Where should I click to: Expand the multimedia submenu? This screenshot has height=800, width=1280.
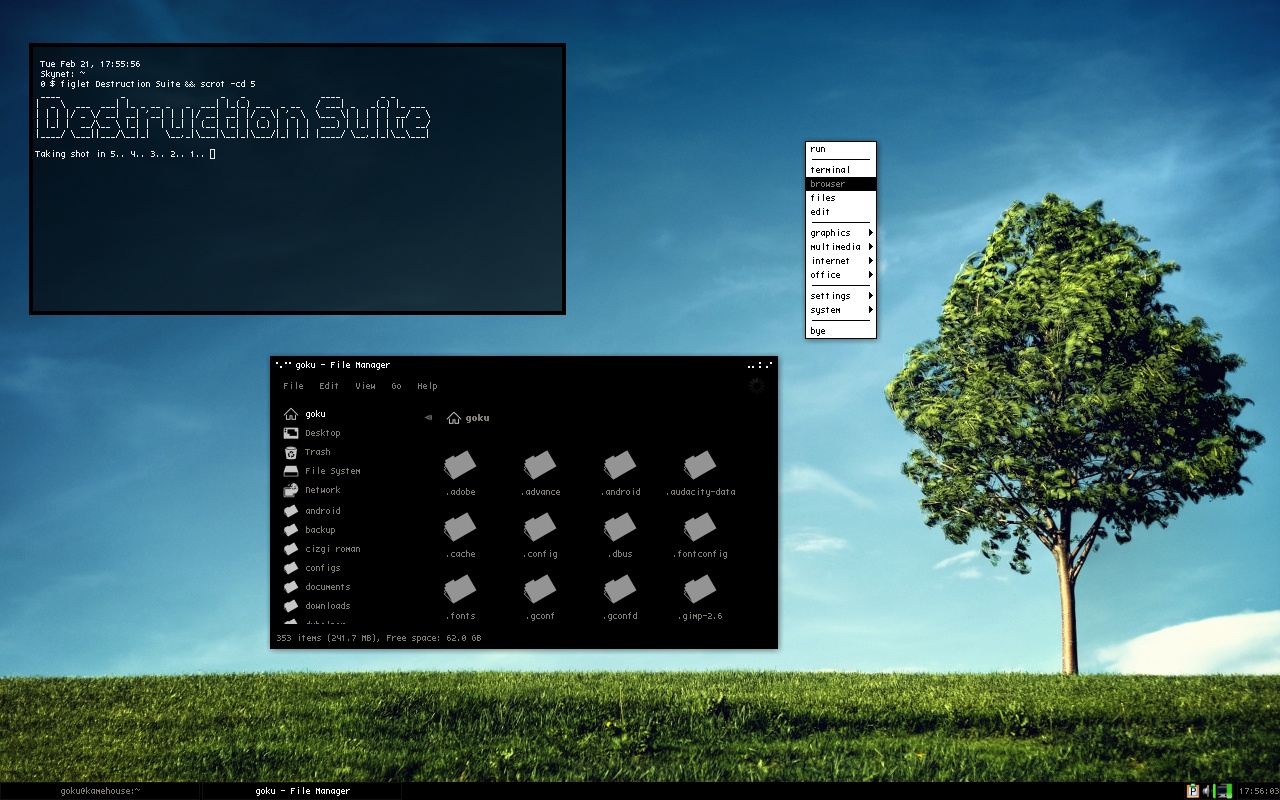tap(841, 247)
